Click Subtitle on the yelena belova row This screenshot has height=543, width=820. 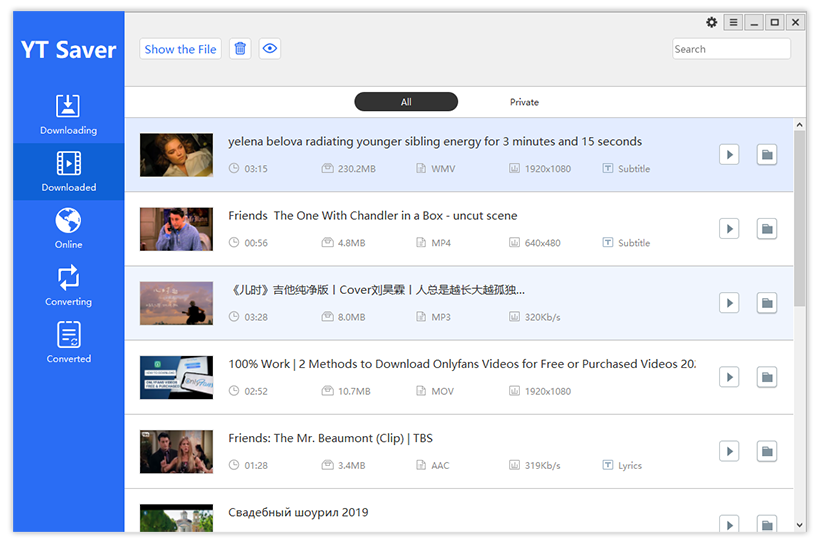click(627, 168)
